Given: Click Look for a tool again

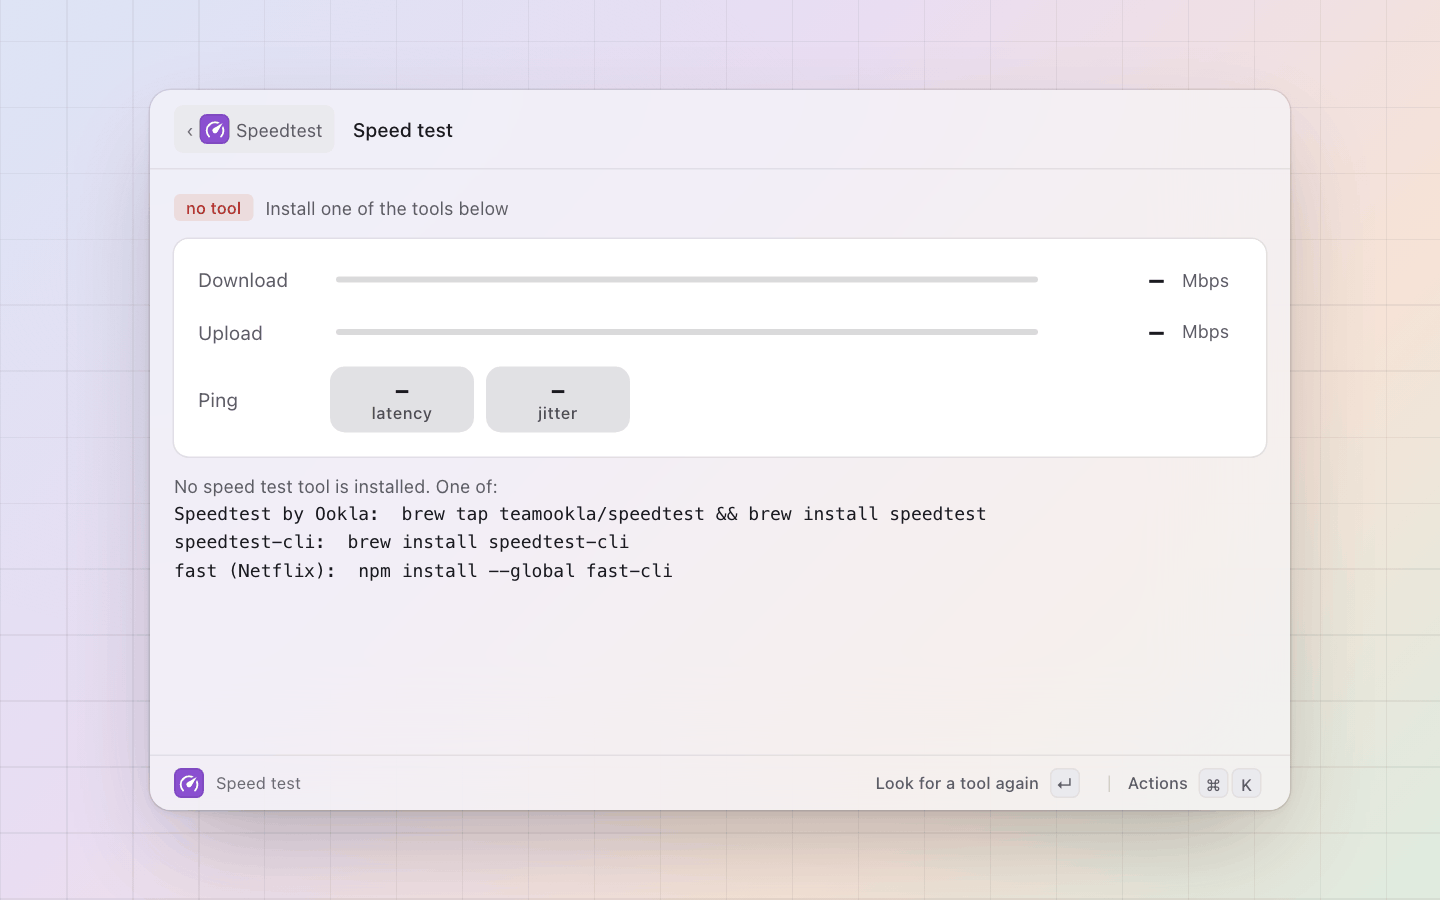Looking at the screenshot, I should point(957,784).
